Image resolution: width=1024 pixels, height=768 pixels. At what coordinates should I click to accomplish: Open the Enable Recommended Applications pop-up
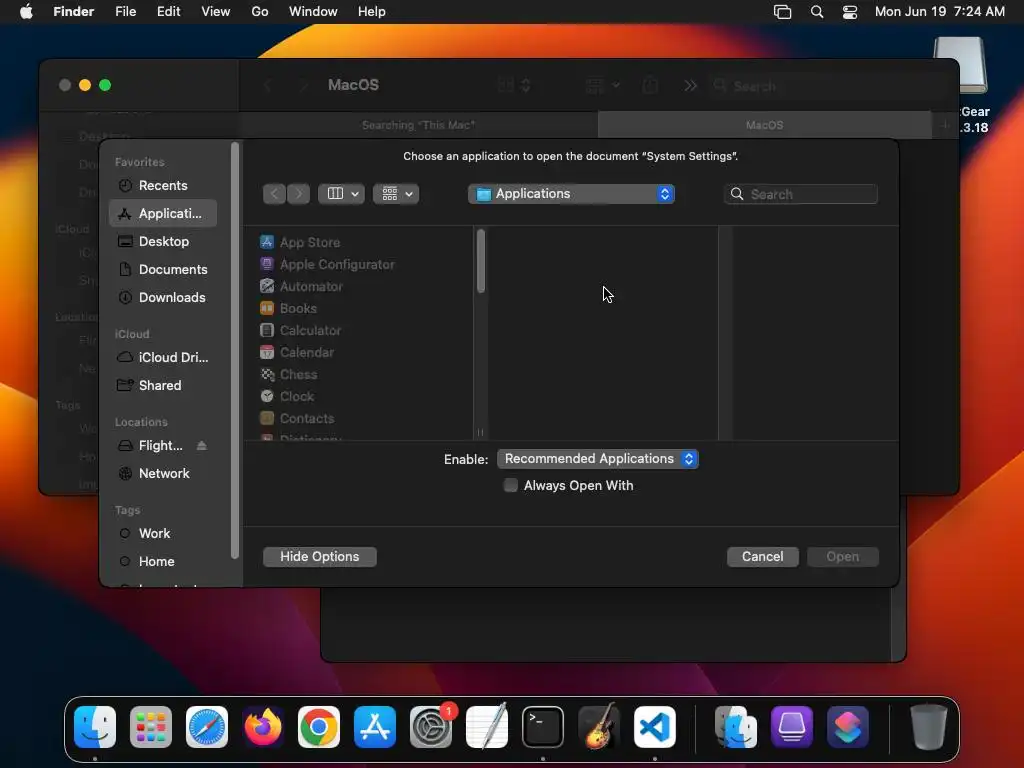click(598, 459)
